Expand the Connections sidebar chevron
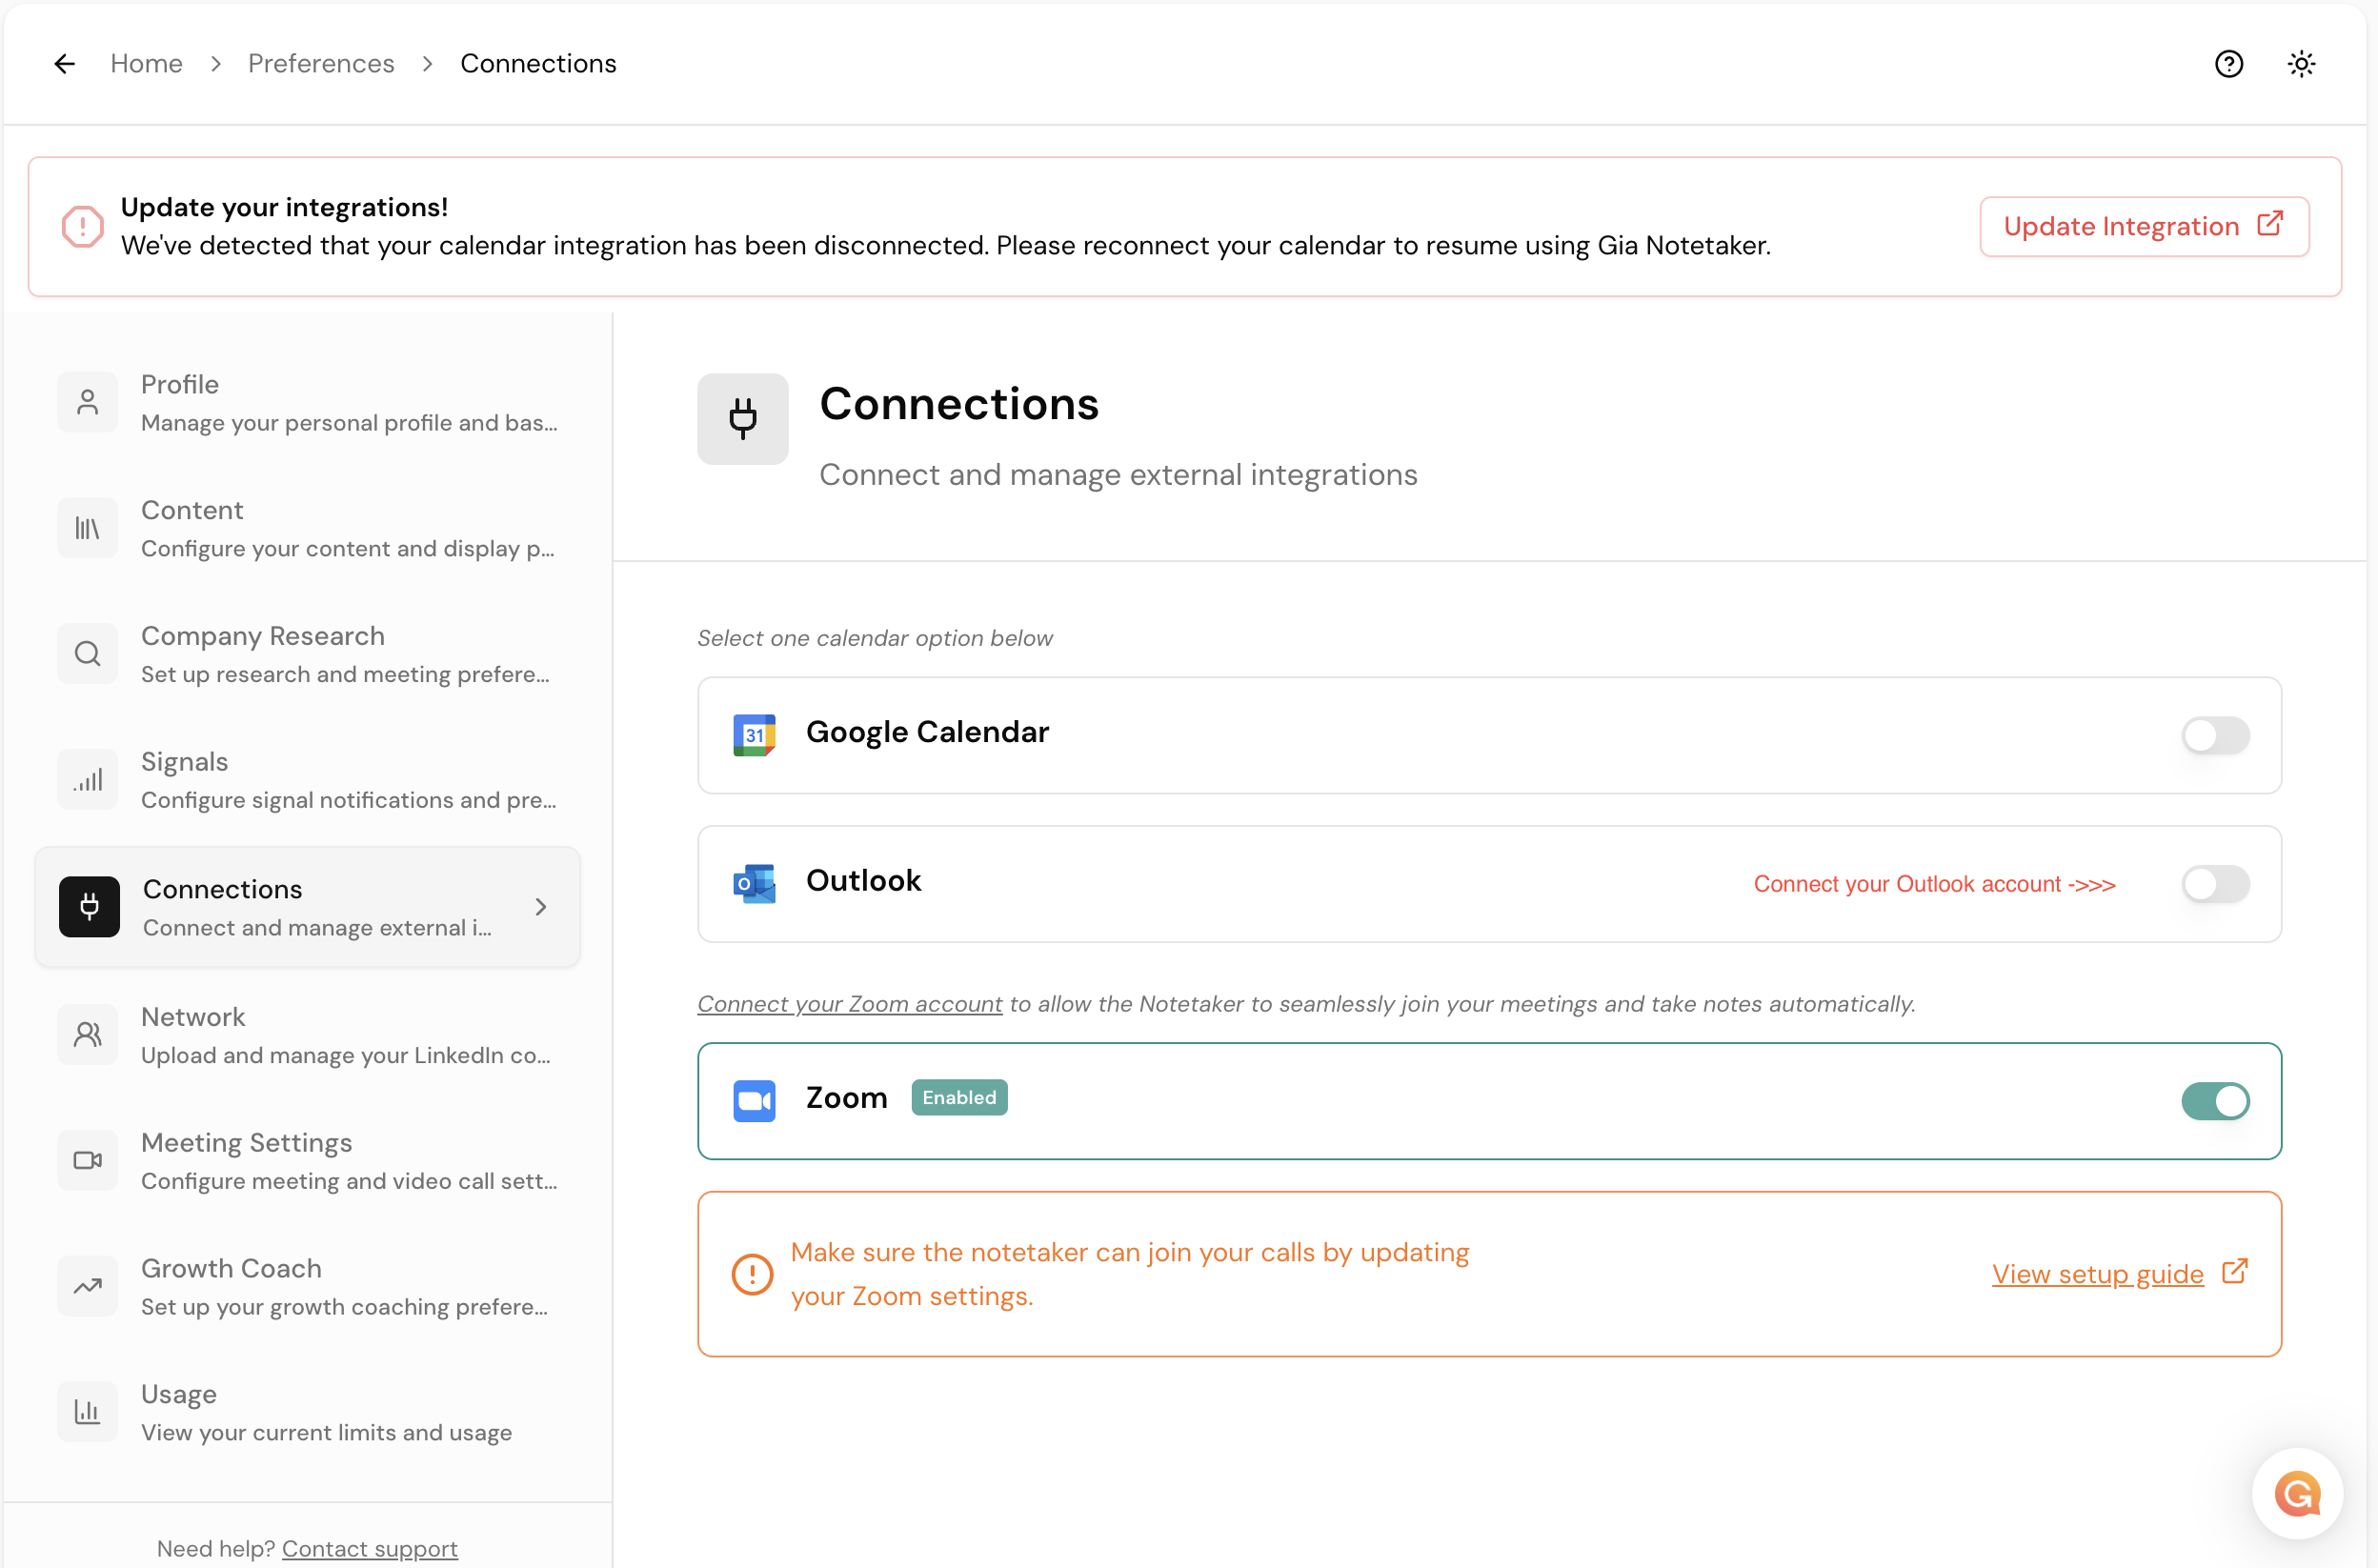The width and height of the screenshot is (2378, 1568). point(541,906)
